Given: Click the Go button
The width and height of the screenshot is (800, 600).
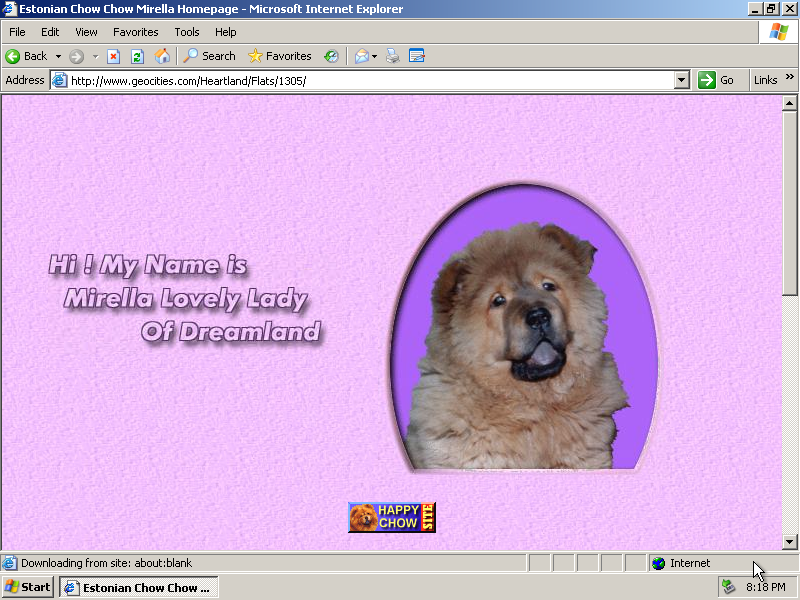Looking at the screenshot, I should [716, 80].
